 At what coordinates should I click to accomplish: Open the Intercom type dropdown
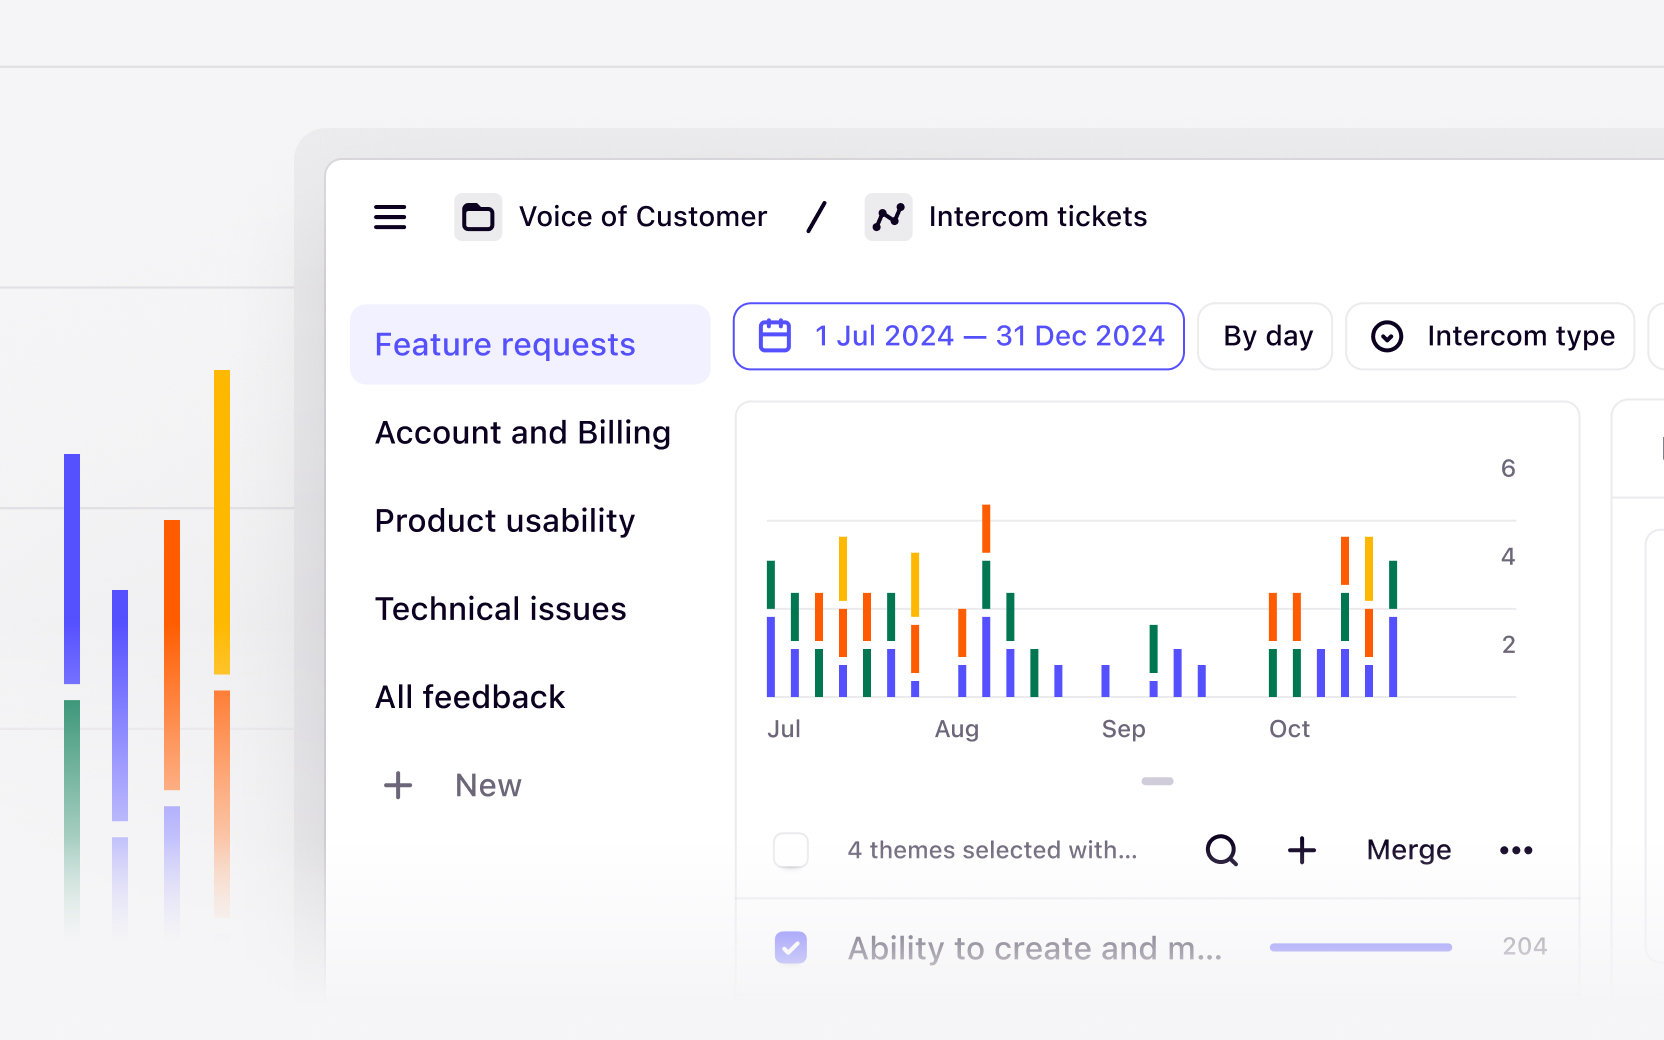[1489, 336]
